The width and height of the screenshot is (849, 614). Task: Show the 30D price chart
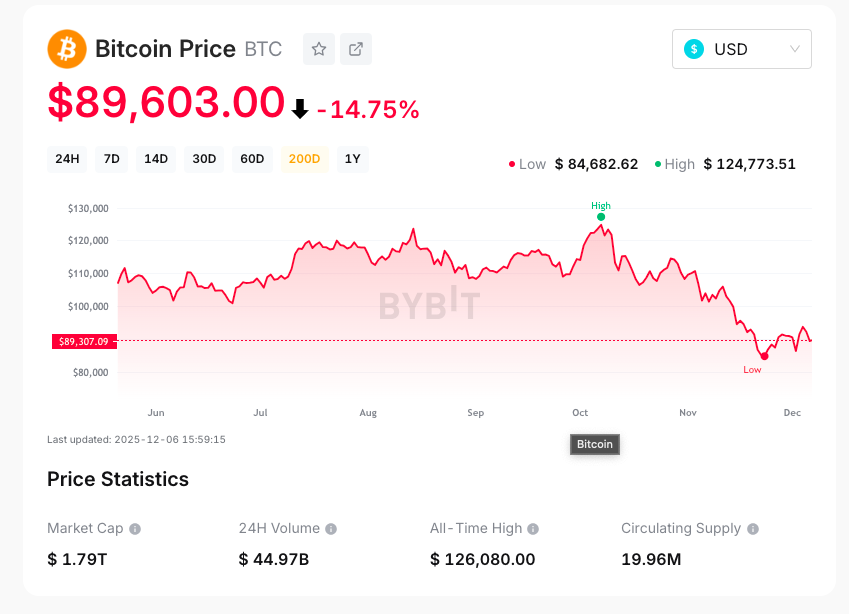tap(204, 159)
